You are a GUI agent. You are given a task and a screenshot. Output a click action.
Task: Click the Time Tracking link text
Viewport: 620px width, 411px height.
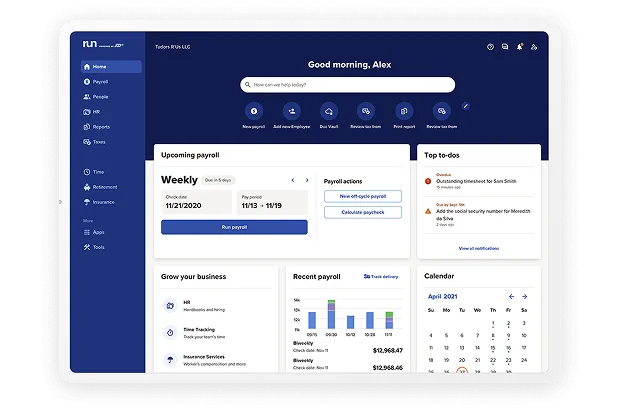click(199, 330)
